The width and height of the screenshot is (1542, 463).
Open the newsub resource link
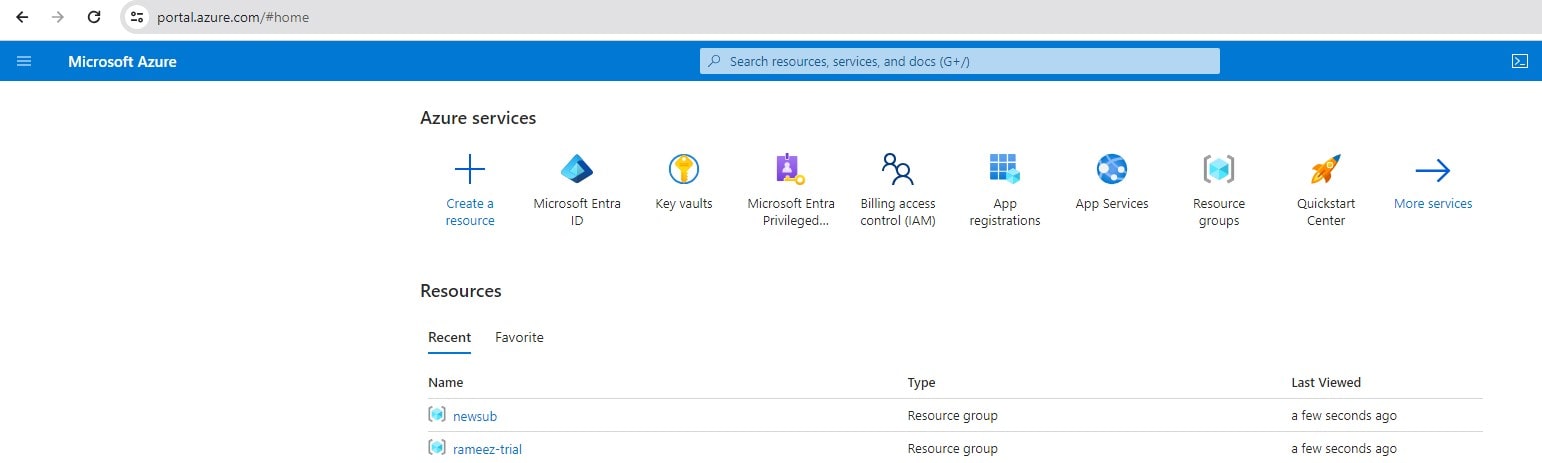[475, 416]
